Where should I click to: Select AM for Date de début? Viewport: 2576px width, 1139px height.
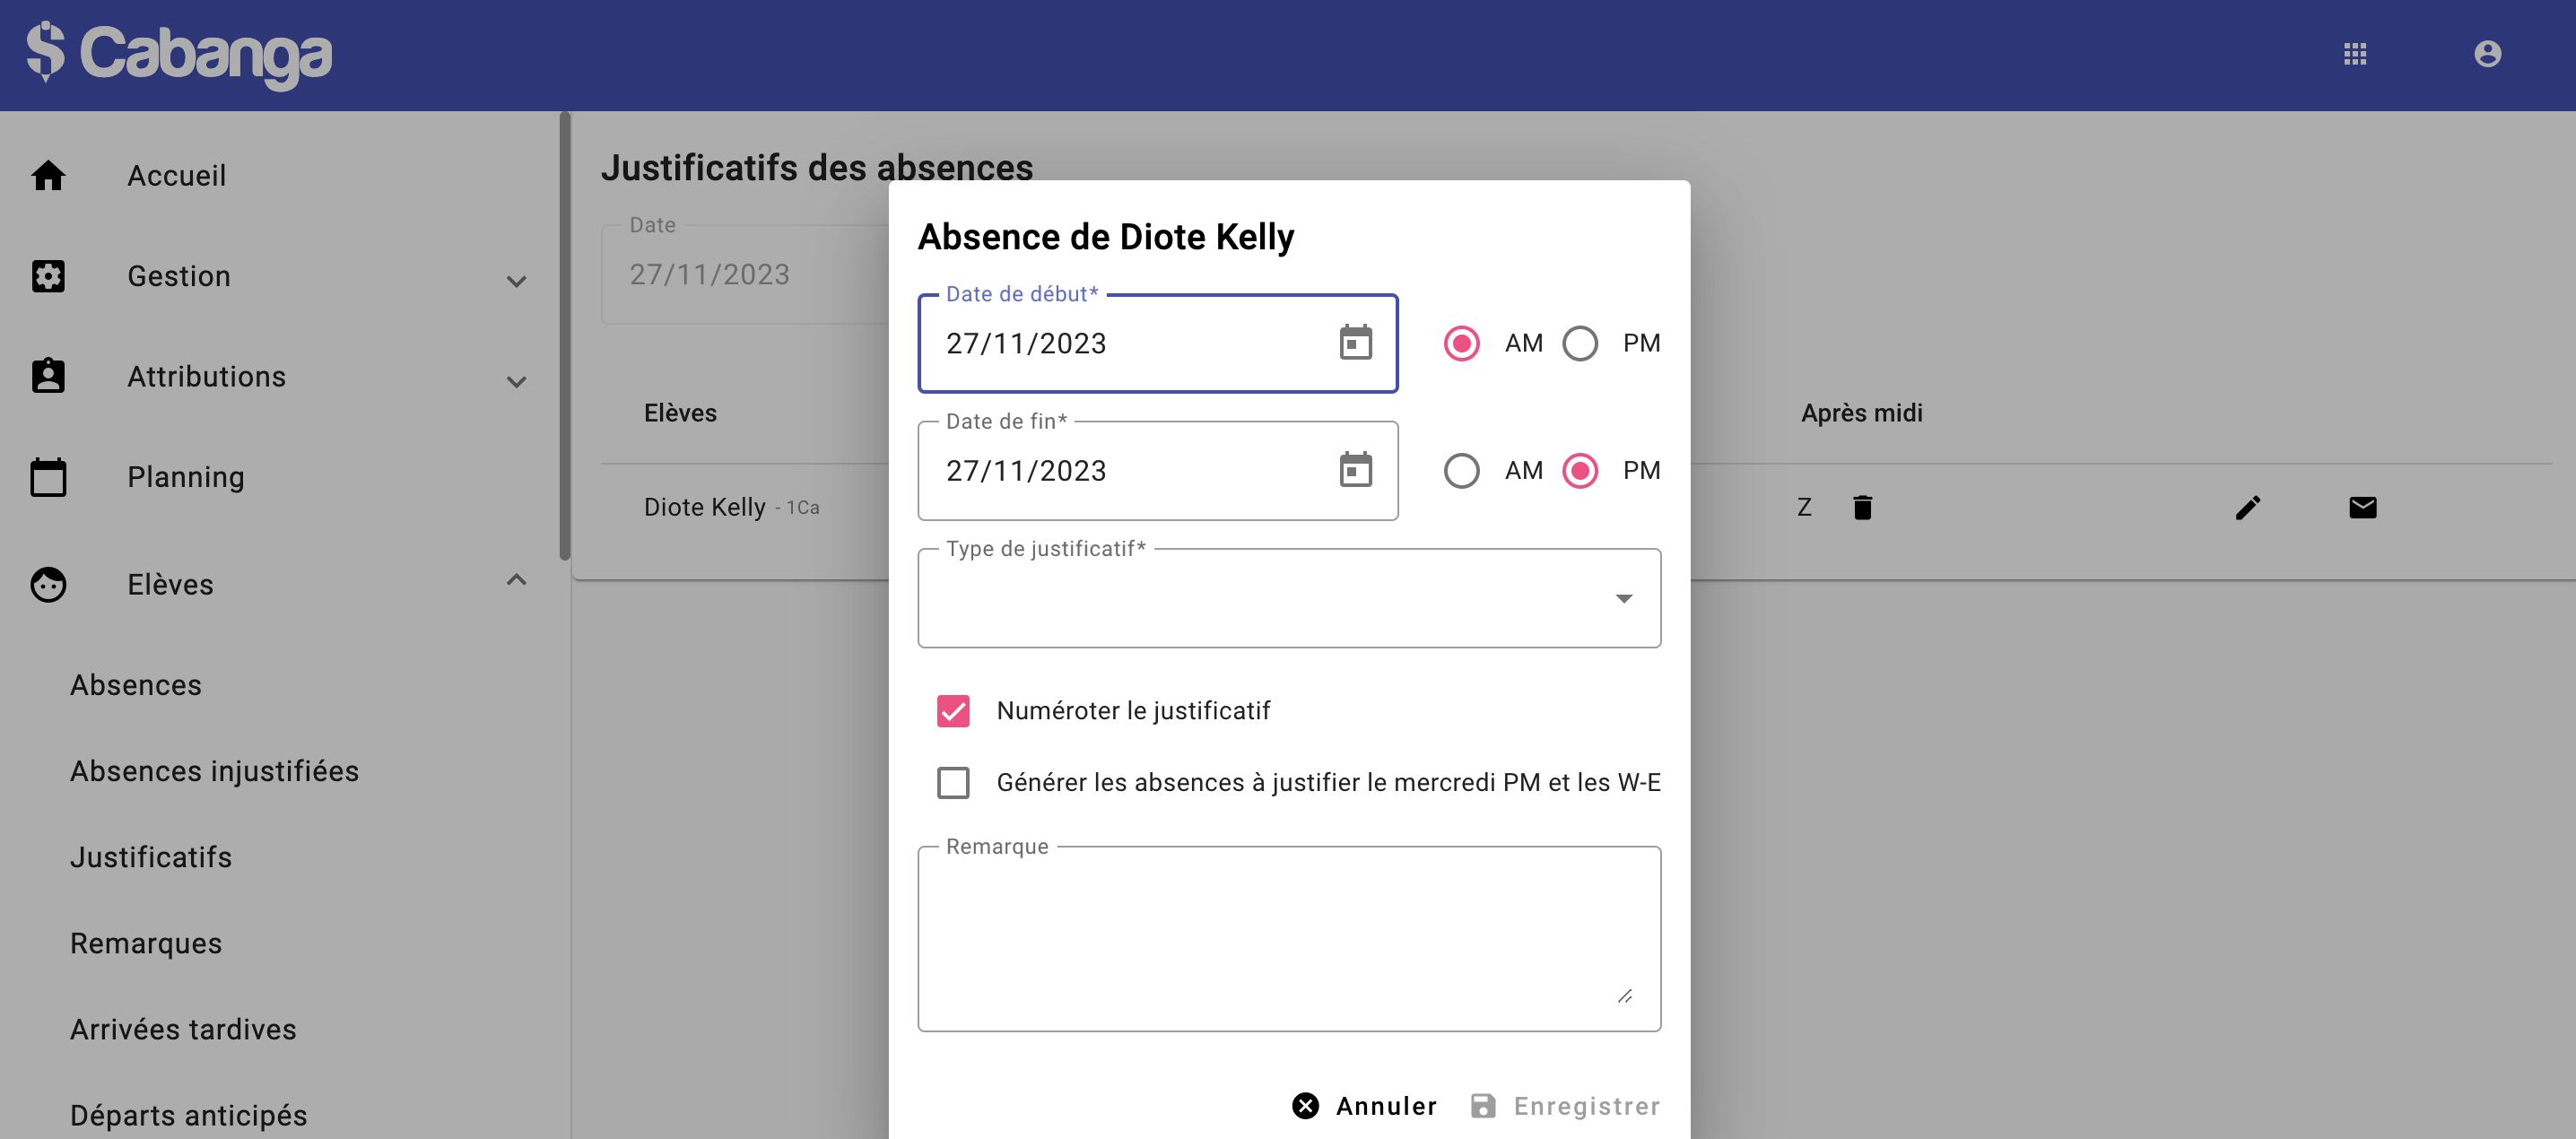(1461, 343)
